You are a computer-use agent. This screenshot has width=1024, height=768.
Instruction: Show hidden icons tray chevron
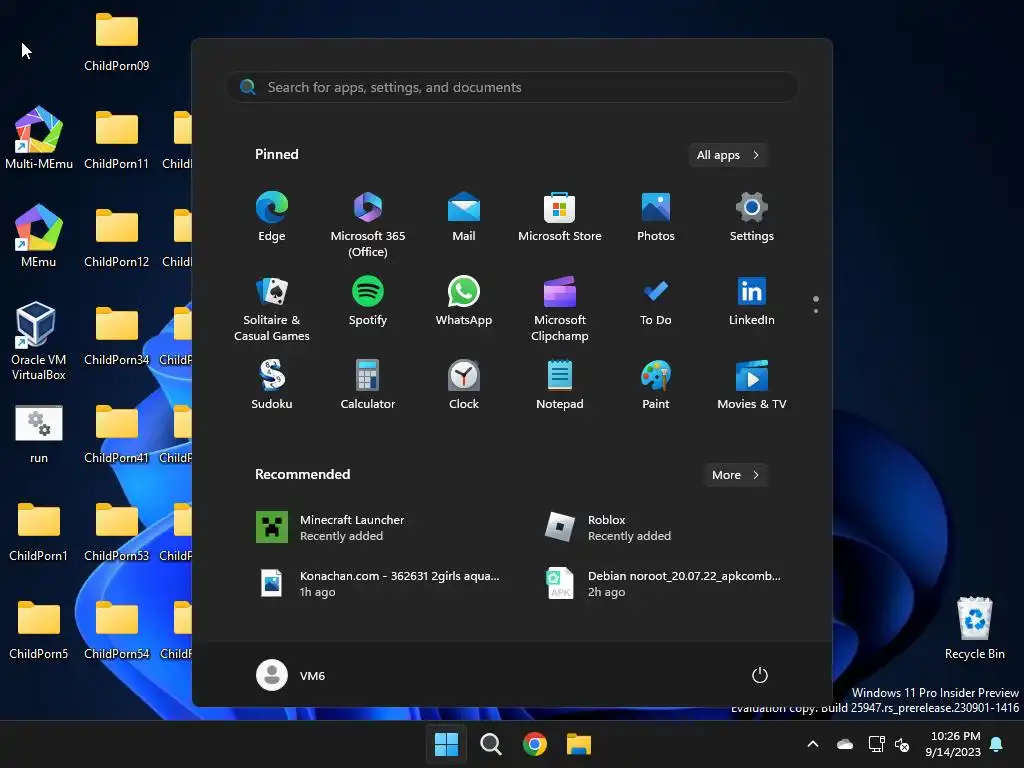coord(813,744)
